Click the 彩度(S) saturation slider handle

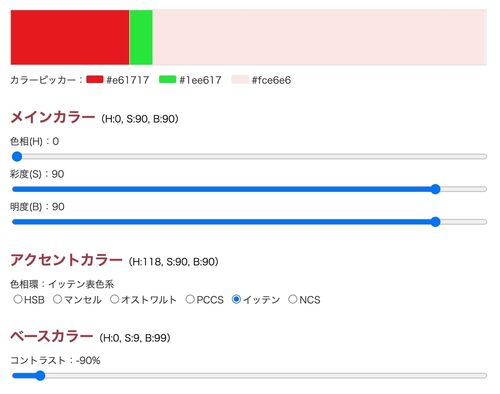point(435,189)
